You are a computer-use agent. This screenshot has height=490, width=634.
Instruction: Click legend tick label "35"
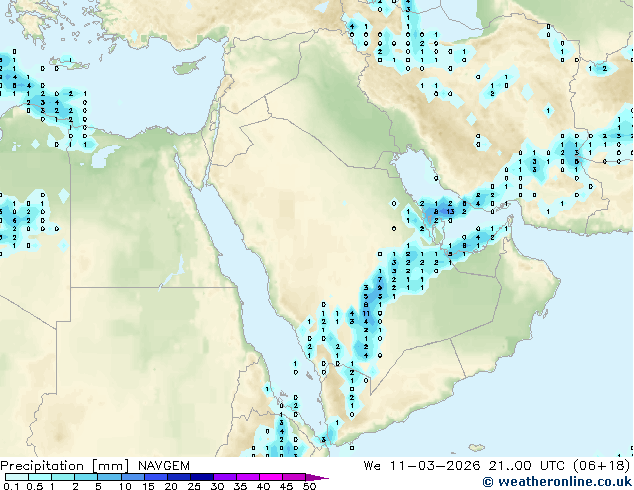pyautogui.click(x=240, y=486)
